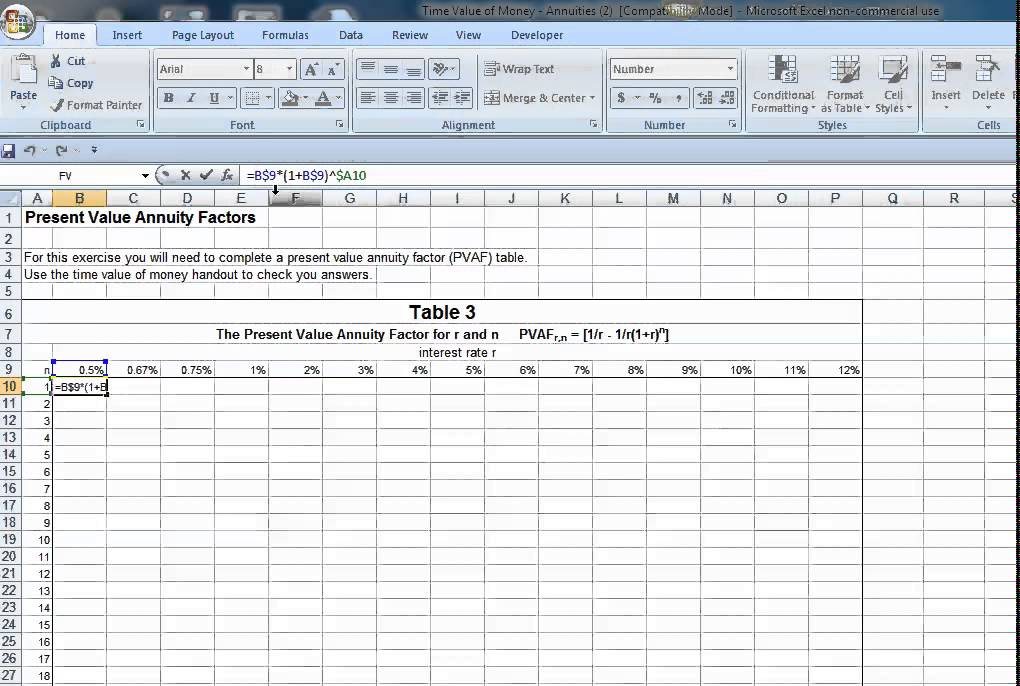Open the Arial font name dropdown
1020x686 pixels.
point(247,69)
